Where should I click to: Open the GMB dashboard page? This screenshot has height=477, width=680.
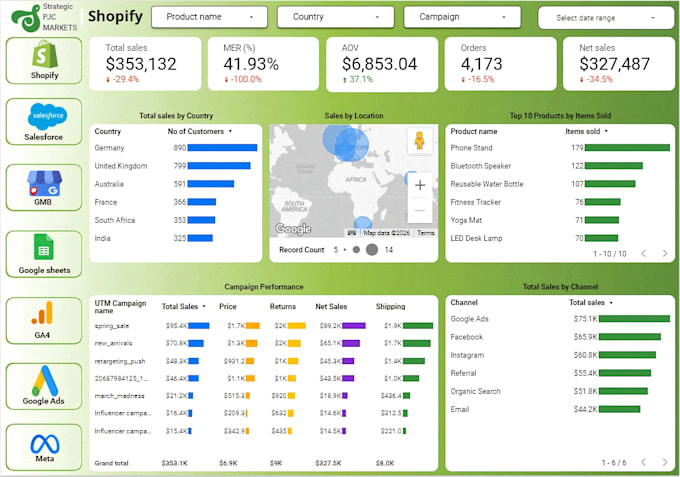(44, 187)
